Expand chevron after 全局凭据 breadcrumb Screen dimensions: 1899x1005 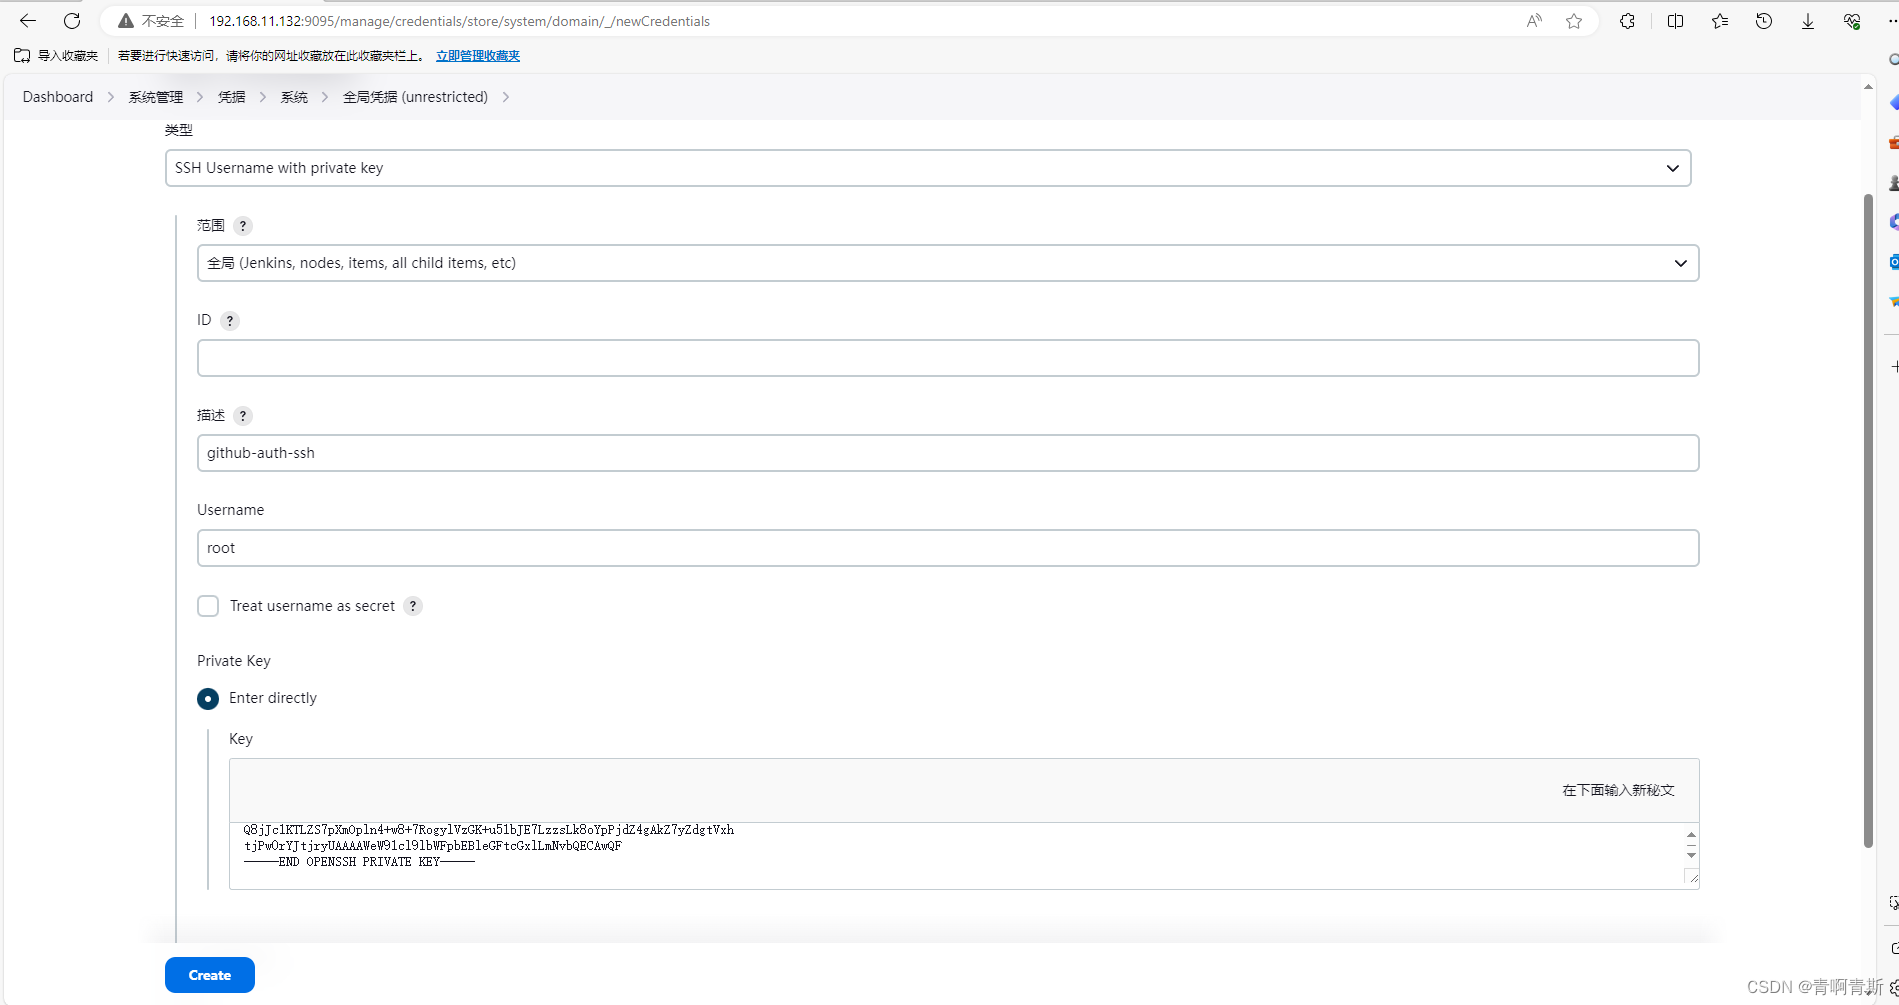[506, 97]
